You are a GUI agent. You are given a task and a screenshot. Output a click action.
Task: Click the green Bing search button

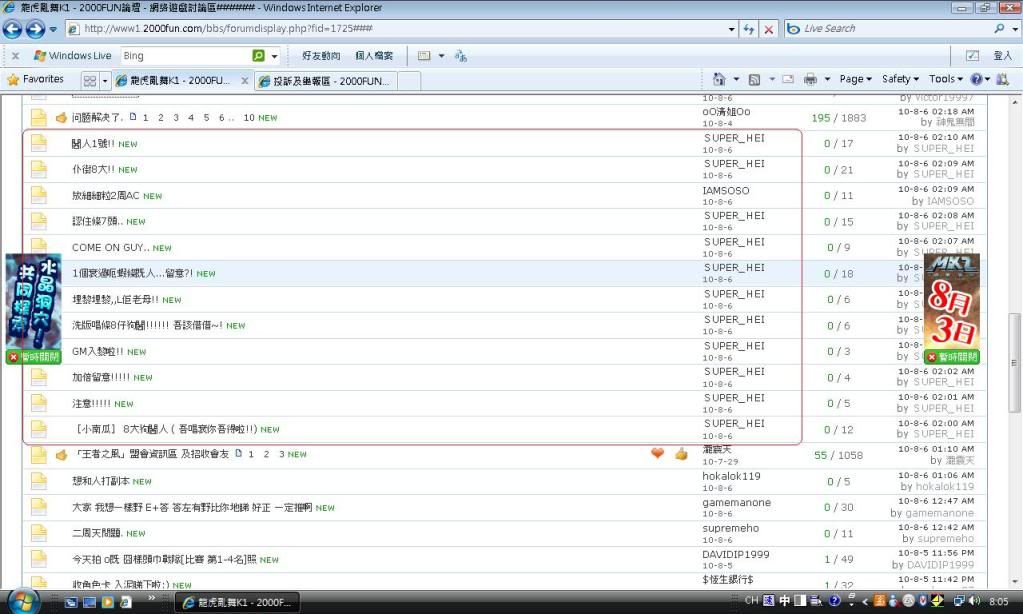click(x=259, y=56)
